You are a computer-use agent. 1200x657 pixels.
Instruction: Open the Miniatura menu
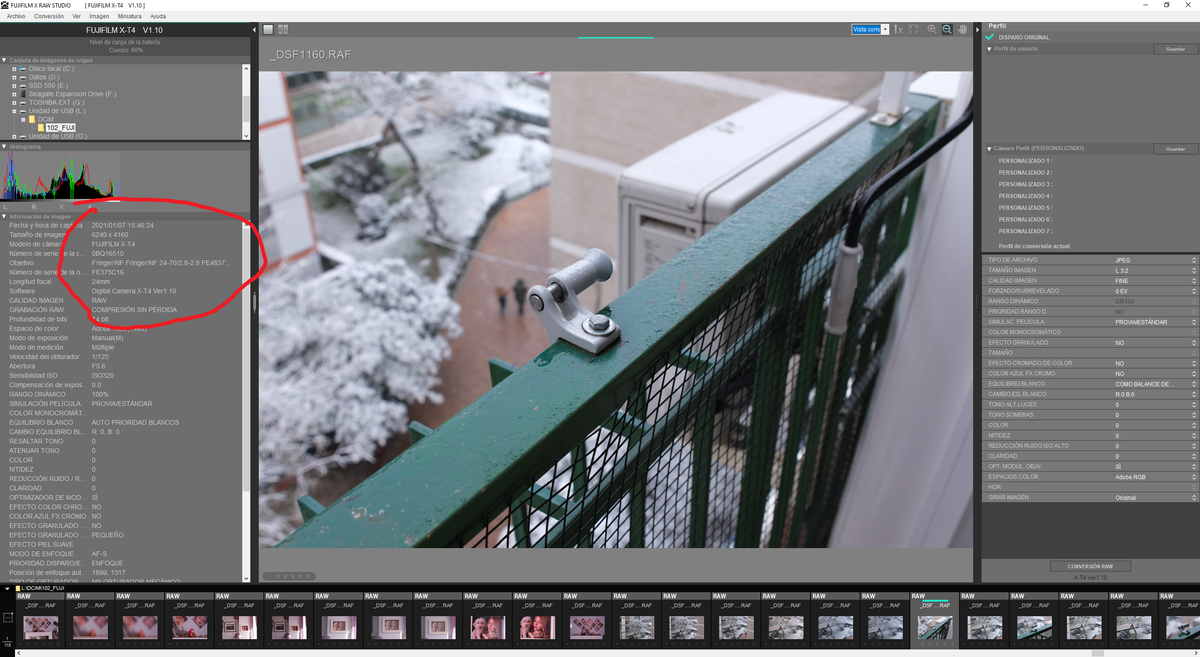[129, 16]
